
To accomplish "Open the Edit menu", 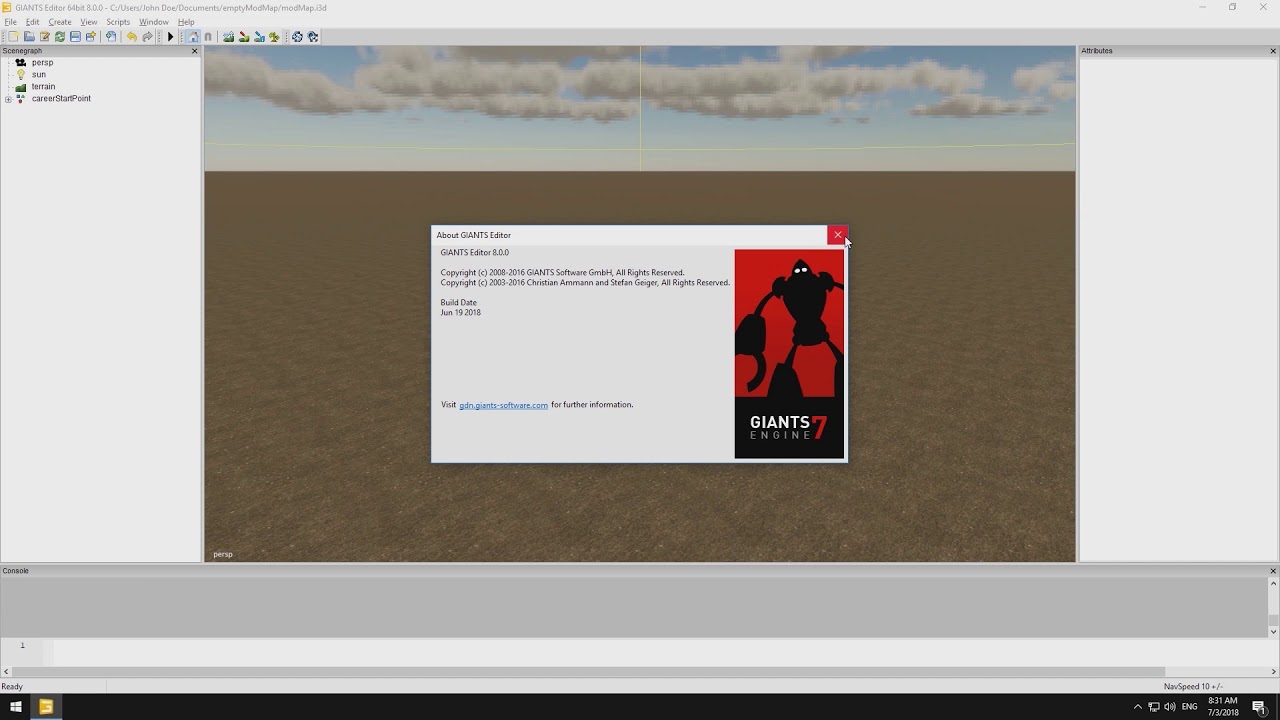I will point(32,22).
